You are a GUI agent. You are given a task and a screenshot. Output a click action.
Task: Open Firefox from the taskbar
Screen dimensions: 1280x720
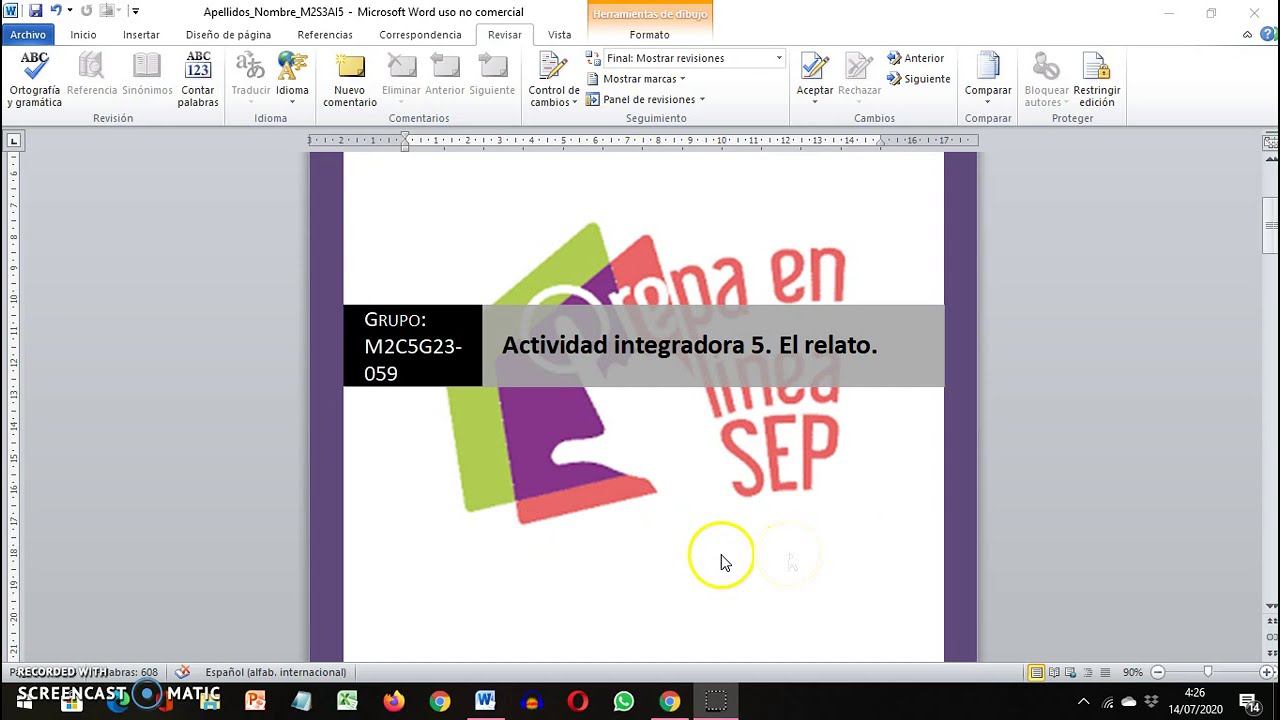coord(393,701)
